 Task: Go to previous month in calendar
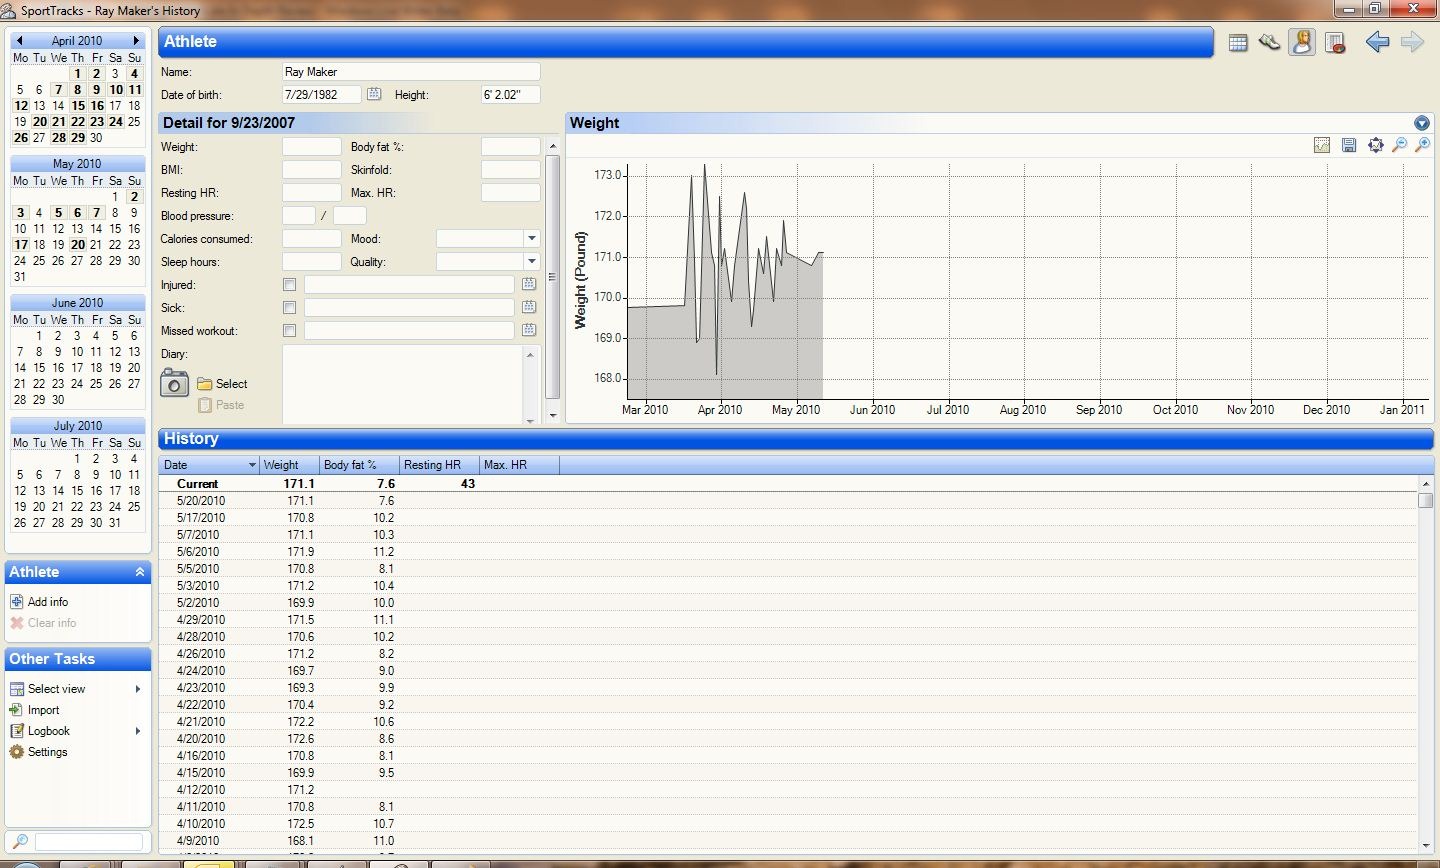[20, 41]
